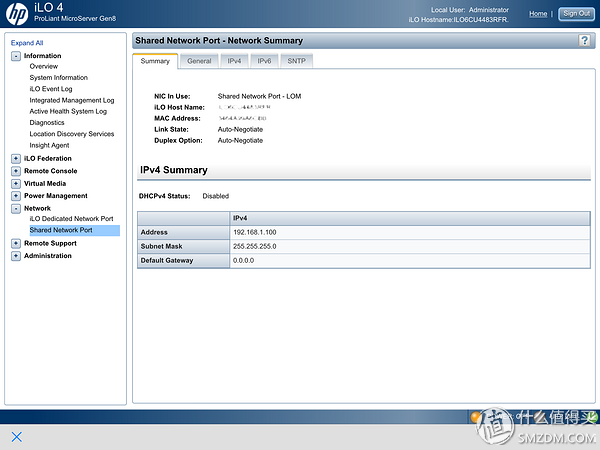
Task: Open the IPv4 tab
Action: coord(234,61)
